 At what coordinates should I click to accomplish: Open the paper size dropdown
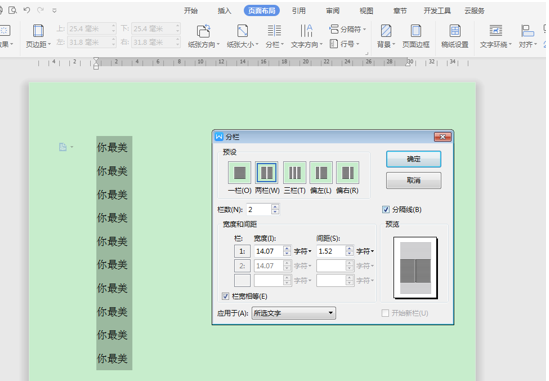pos(242,36)
